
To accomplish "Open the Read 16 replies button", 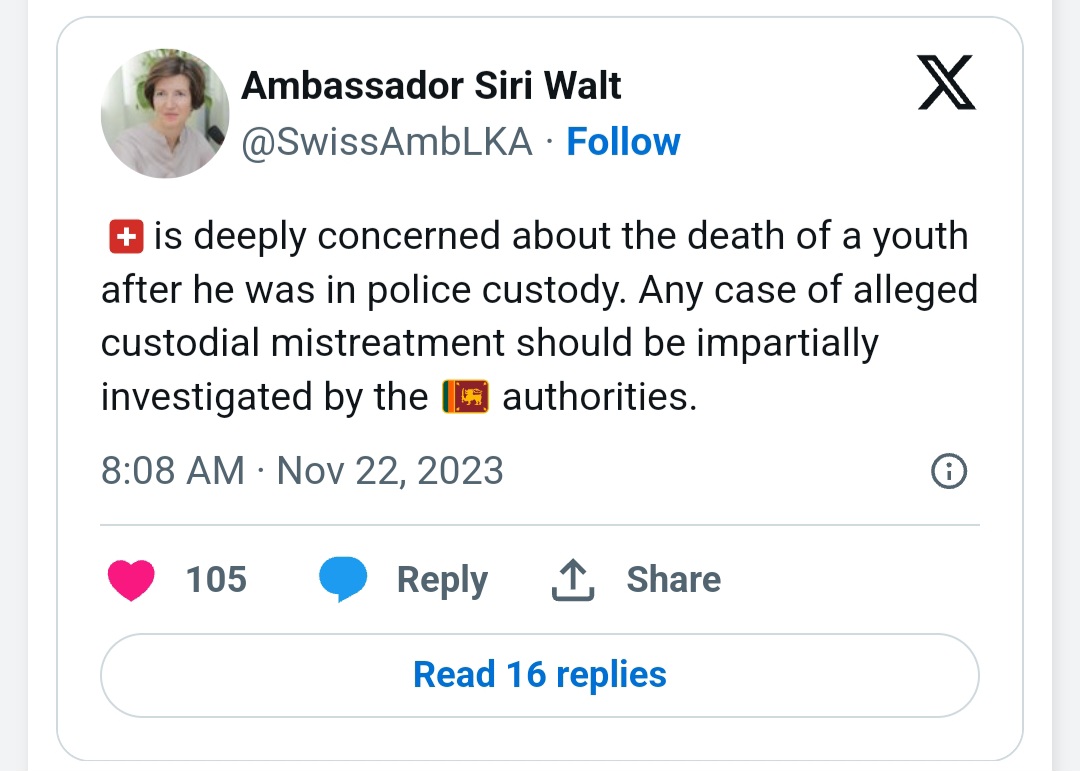I will (540, 675).
